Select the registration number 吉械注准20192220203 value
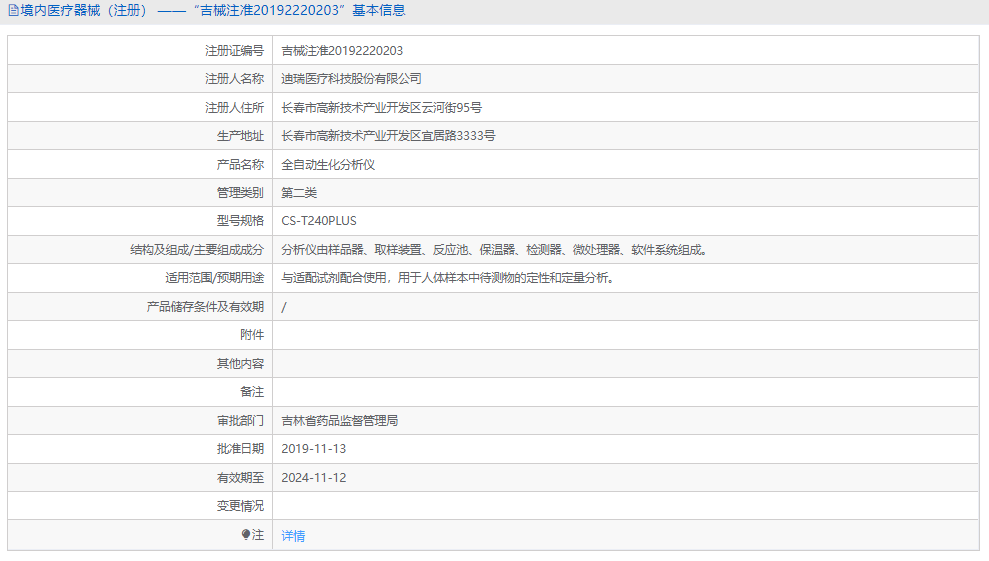Image resolution: width=989 pixels, height=561 pixels. 342,50
